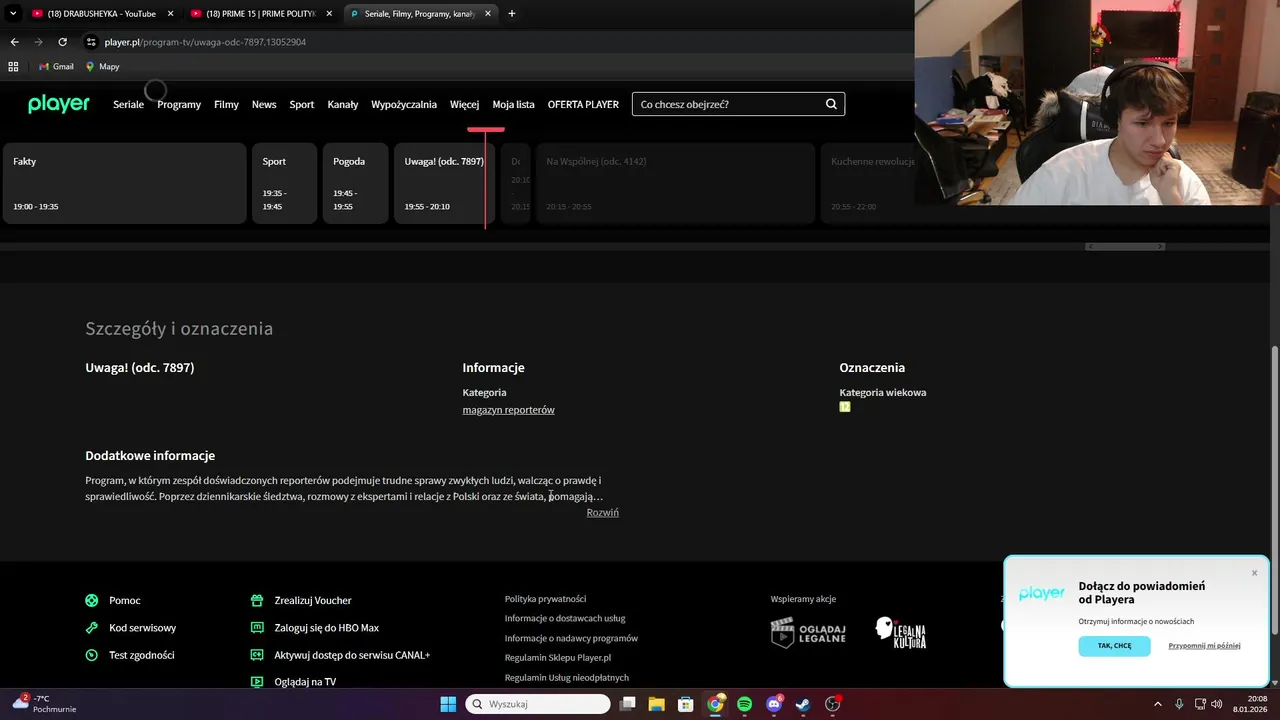The height and width of the screenshot is (720, 1280).
Task: Click the schedule horizontal scrollbar thumb
Action: click(x=1126, y=246)
